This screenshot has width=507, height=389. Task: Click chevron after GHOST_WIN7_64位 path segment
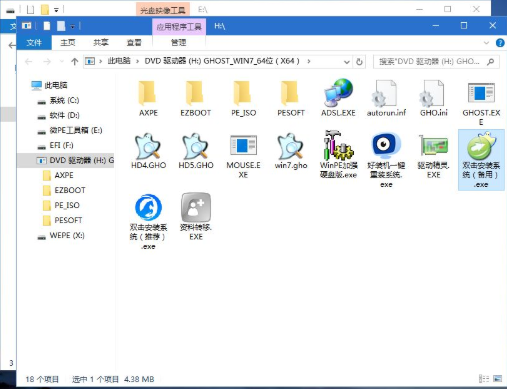pos(309,61)
